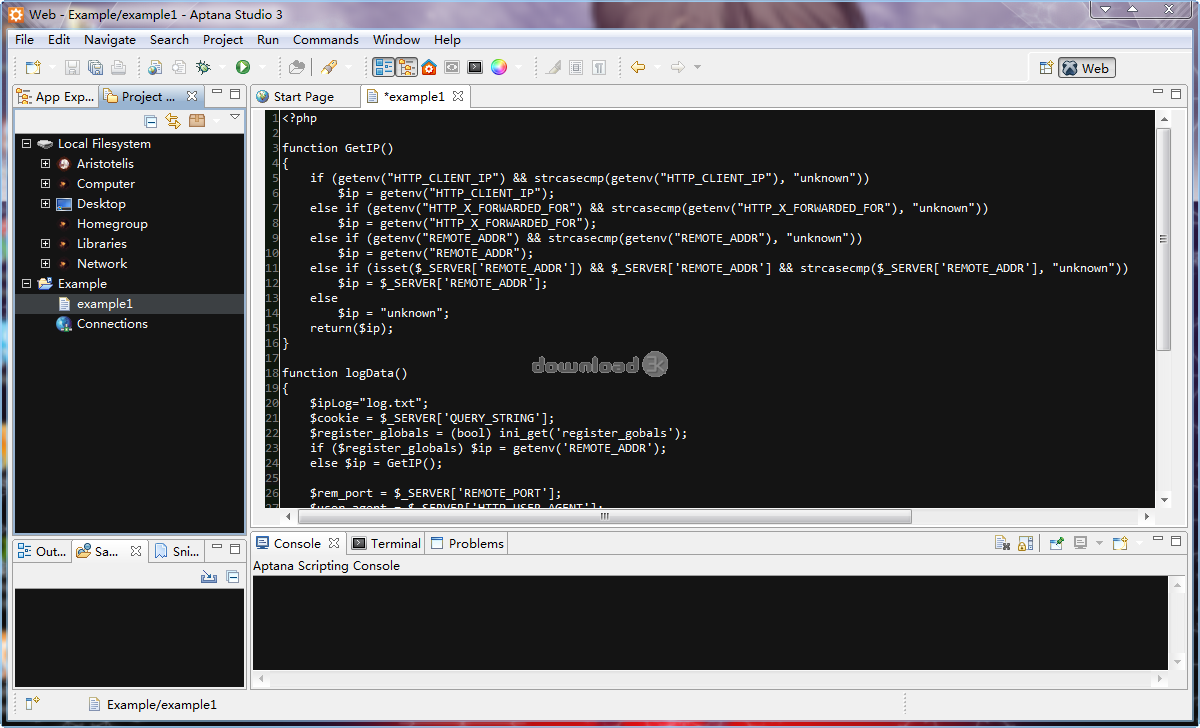The image size is (1200, 728).
Task: Click the terminal icon in toolbar
Action: point(475,67)
